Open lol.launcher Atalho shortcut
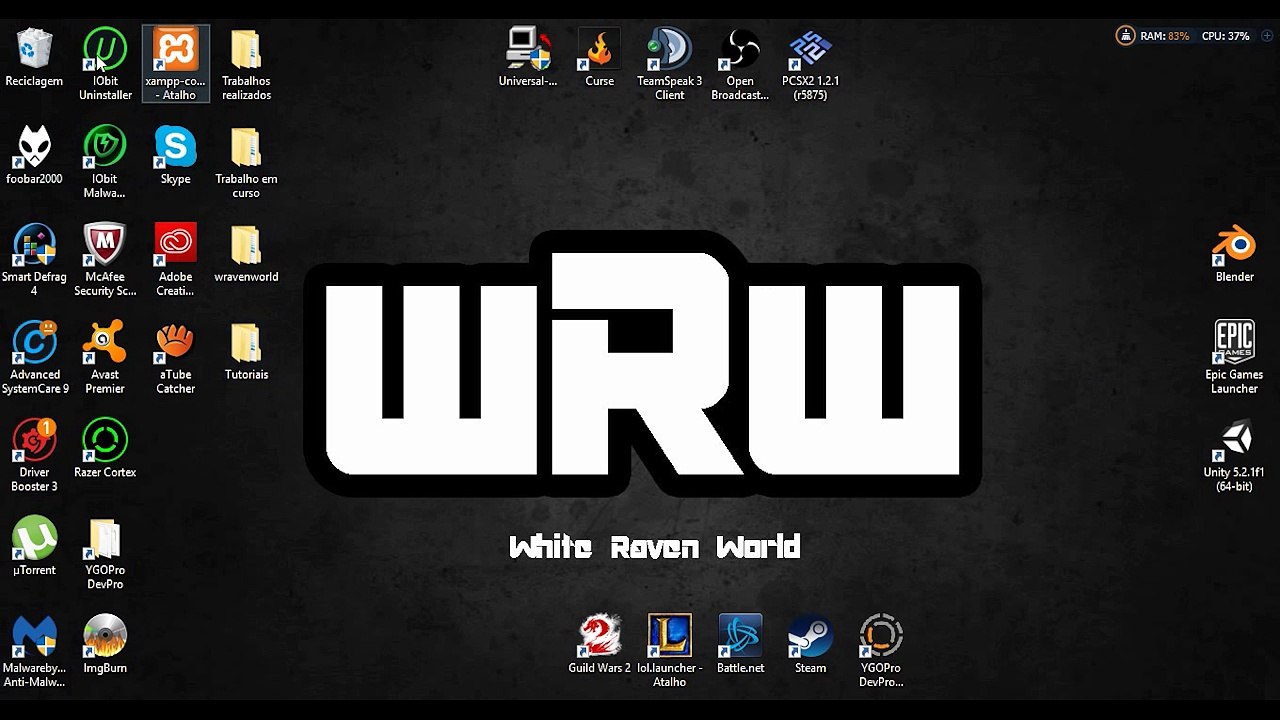 click(669, 653)
